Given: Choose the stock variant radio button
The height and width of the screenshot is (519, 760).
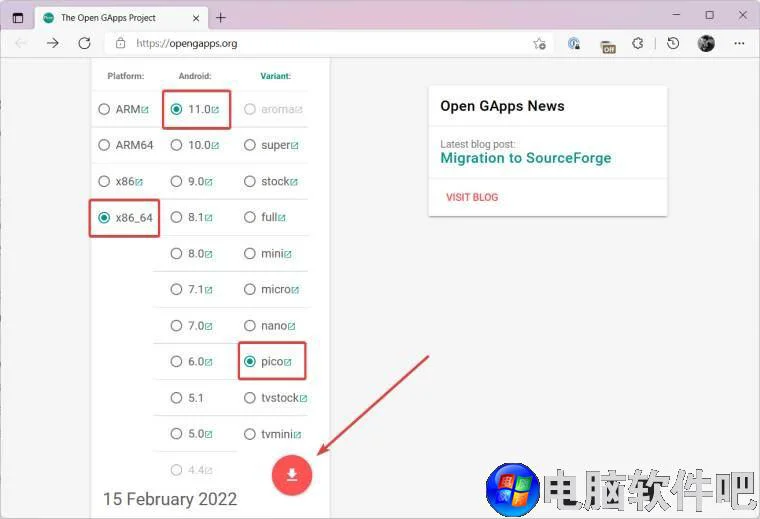Looking at the screenshot, I should click(x=250, y=181).
